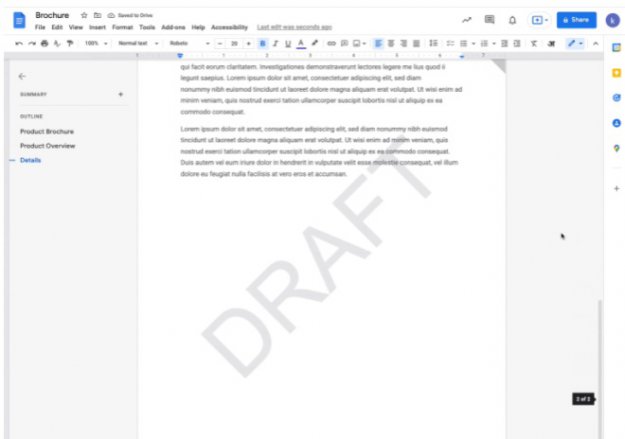Open the bulleted list options arrow
Image resolution: width=625 pixels, height=439 pixels.
pyautogui.click(x=473, y=43)
